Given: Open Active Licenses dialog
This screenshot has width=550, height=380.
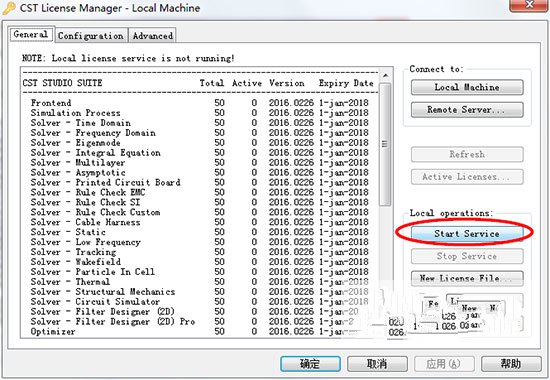Looking at the screenshot, I should coord(467,177).
